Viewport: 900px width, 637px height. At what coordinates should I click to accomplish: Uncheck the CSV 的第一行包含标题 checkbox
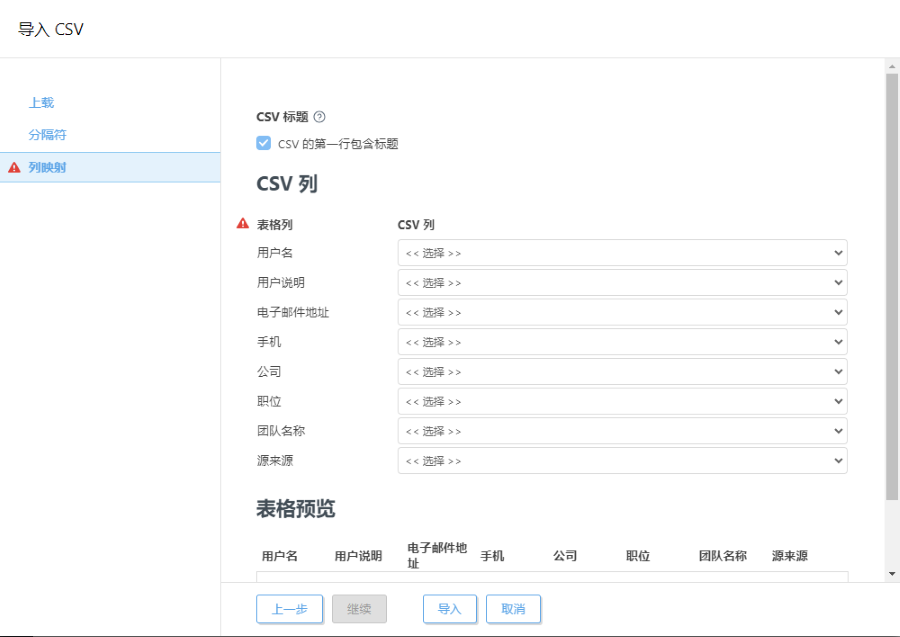262,142
